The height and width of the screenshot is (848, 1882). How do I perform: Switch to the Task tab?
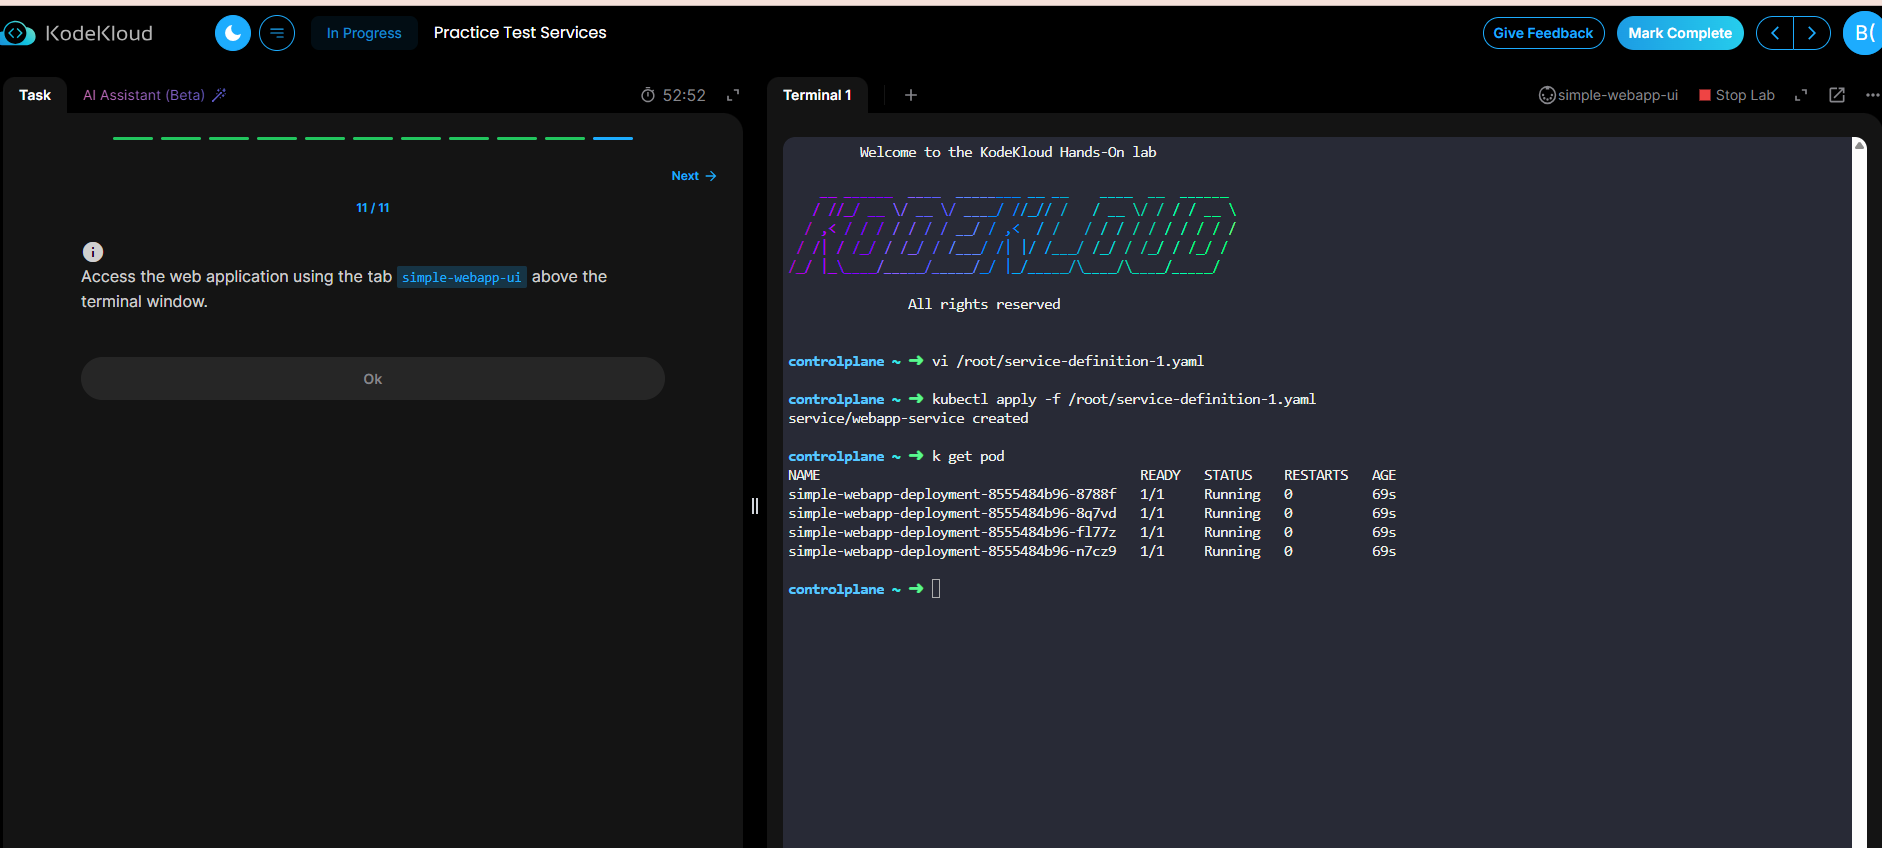click(x=35, y=95)
